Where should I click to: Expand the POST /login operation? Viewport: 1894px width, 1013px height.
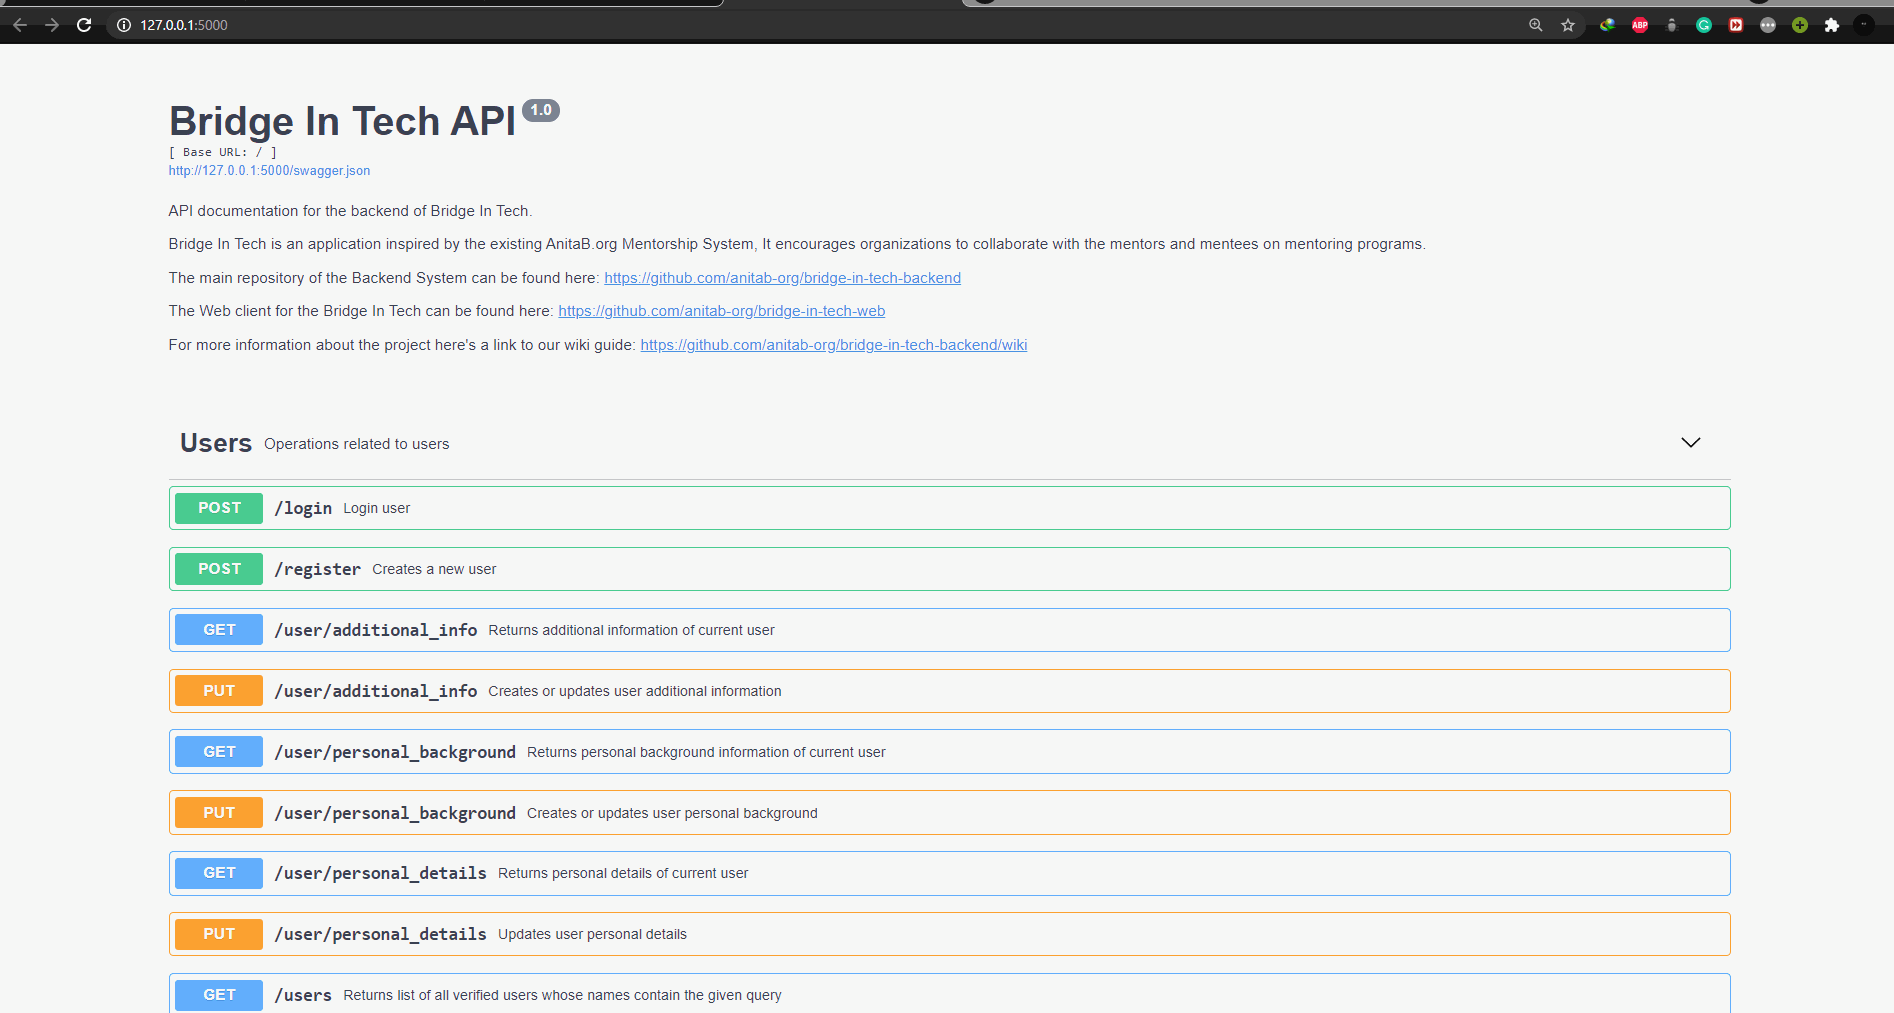(950, 508)
